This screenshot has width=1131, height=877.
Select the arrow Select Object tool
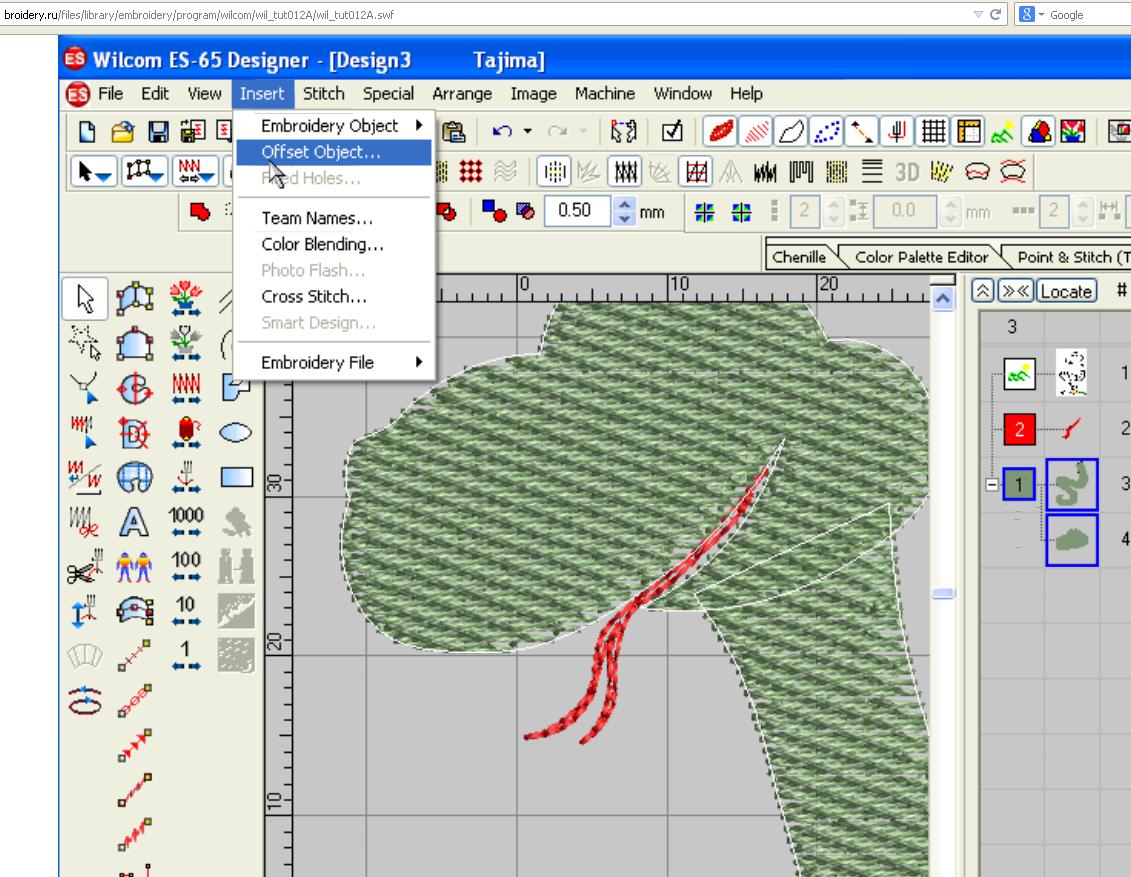85,298
